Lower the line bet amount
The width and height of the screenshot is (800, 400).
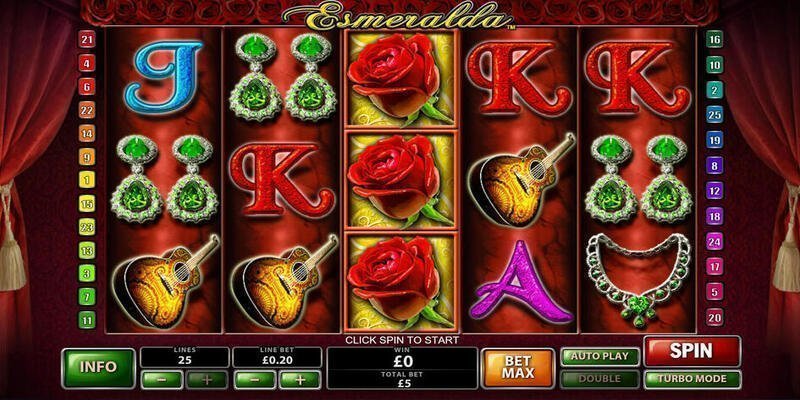pyautogui.click(x=255, y=380)
